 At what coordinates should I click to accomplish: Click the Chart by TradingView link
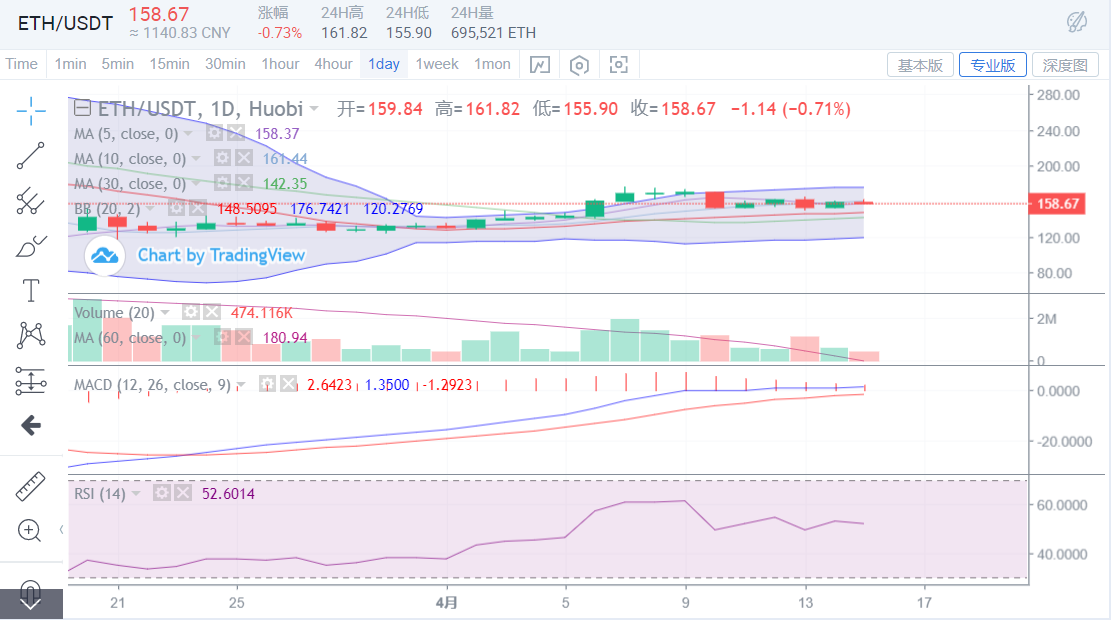tap(221, 255)
